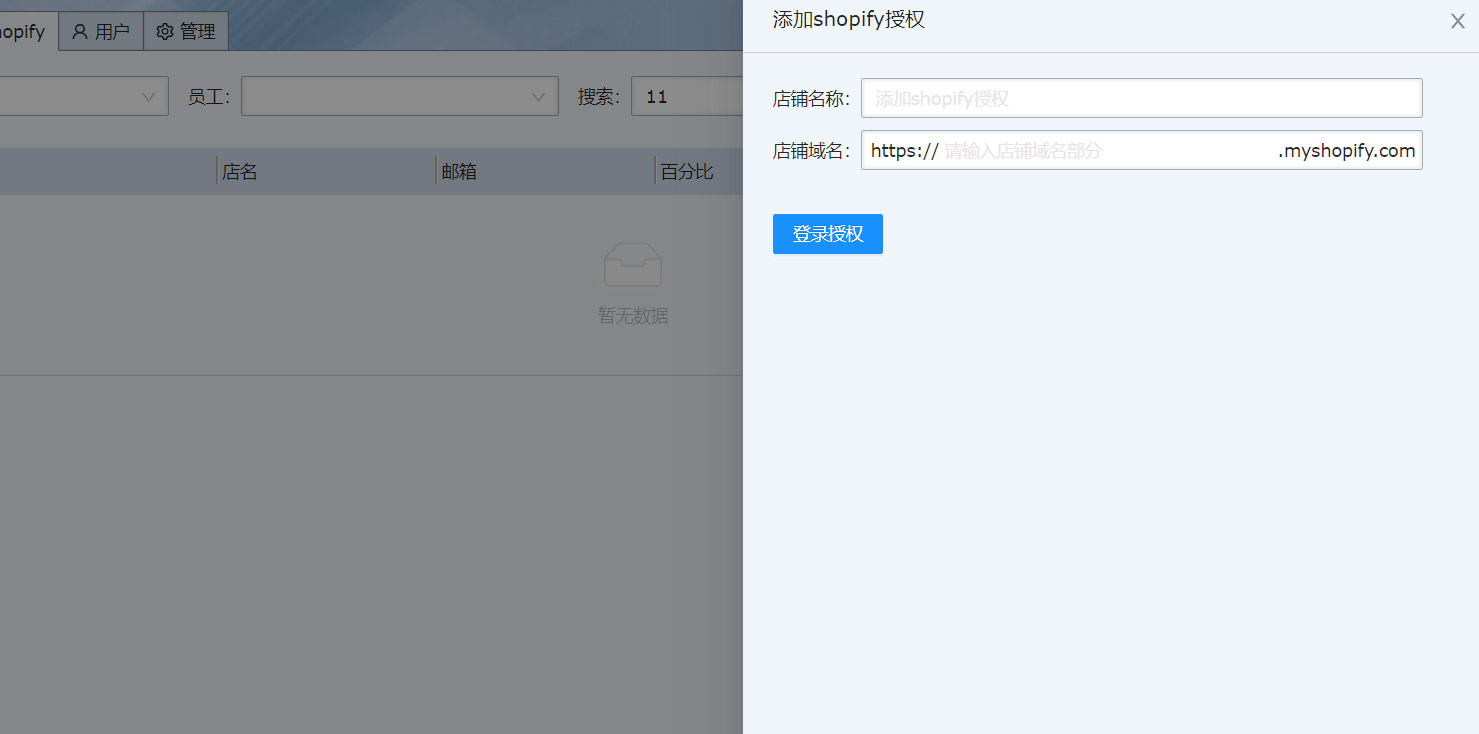Click the 店铺名称 input field
Viewport: 1479px width, 734px height.
click(1141, 98)
